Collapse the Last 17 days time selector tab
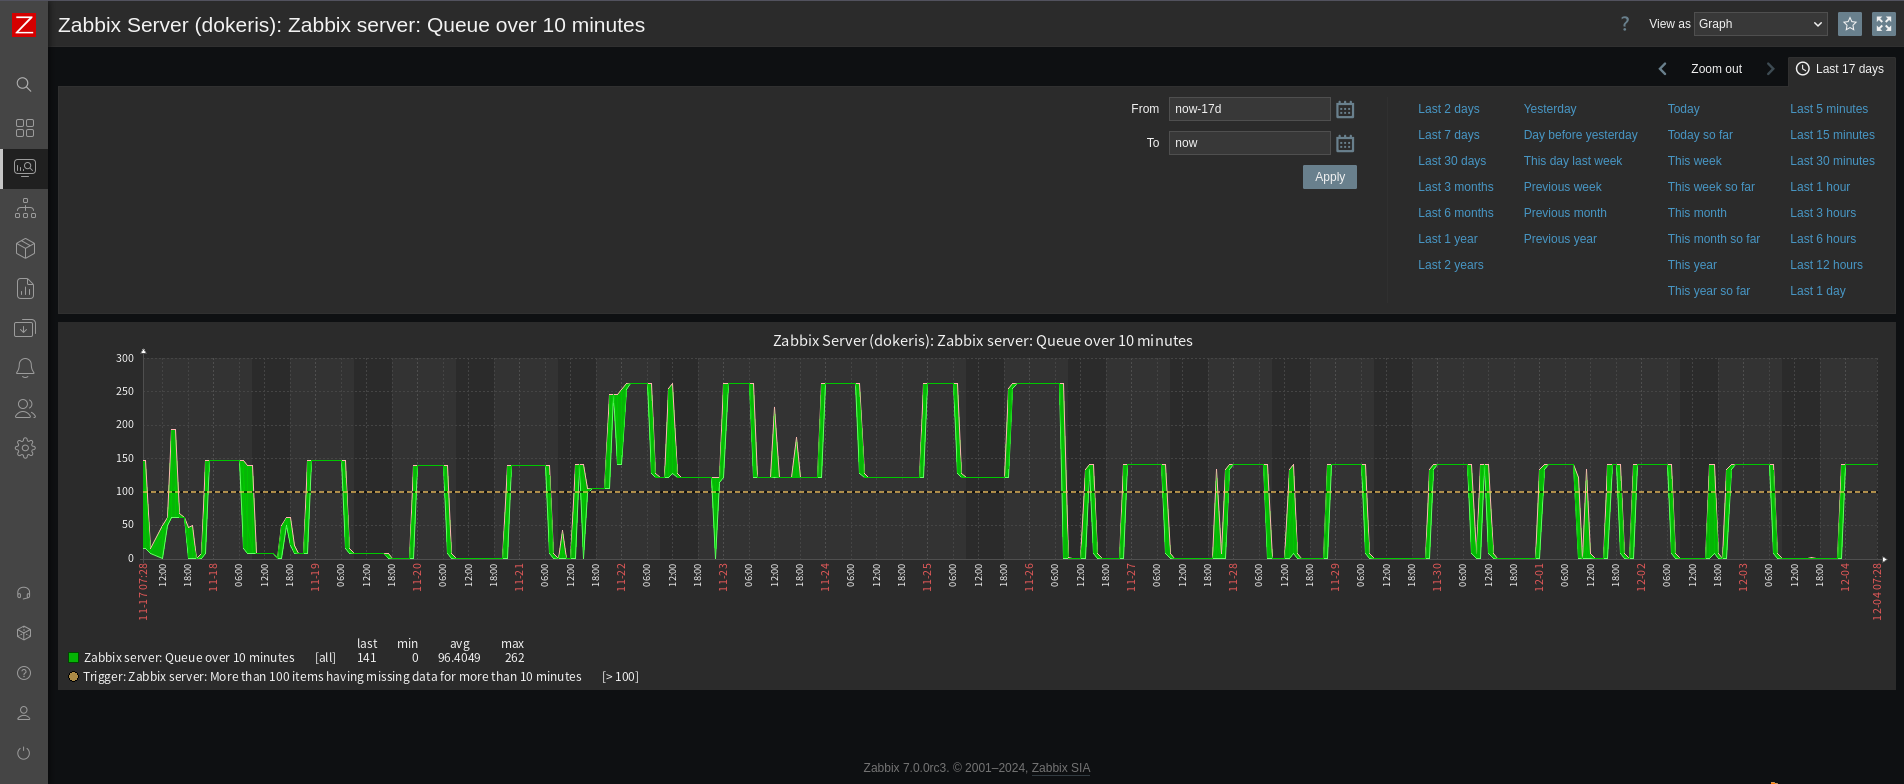Viewport: 1904px width, 784px height. (x=1841, y=69)
